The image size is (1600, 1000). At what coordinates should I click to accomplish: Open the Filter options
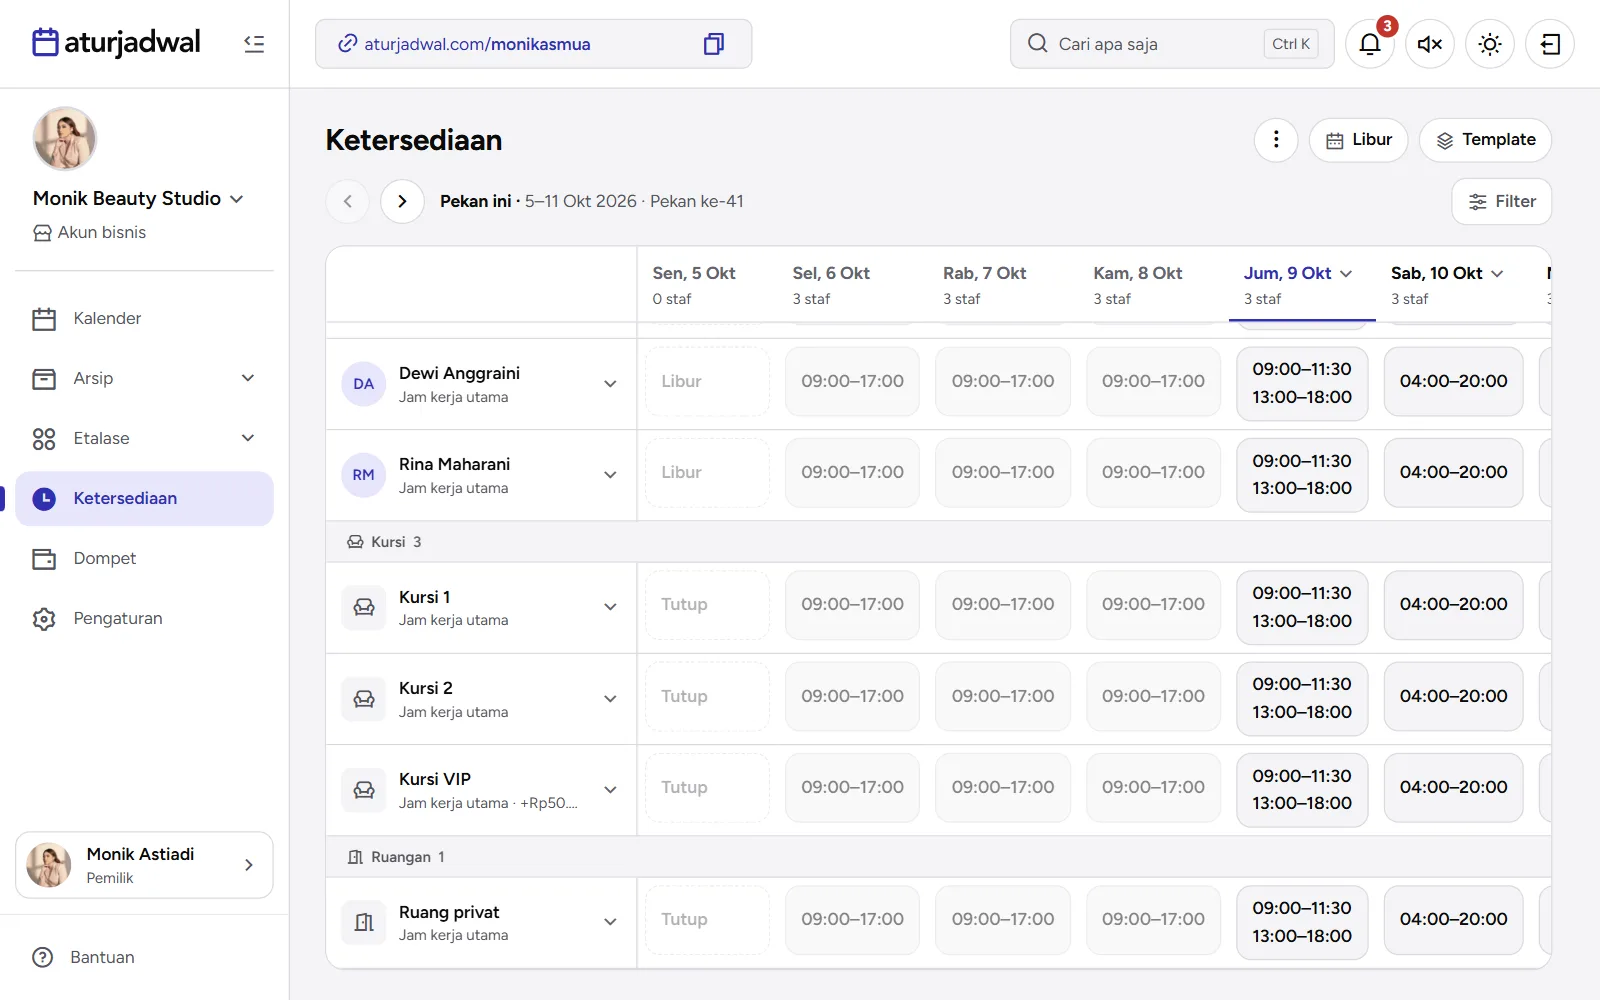point(1501,201)
